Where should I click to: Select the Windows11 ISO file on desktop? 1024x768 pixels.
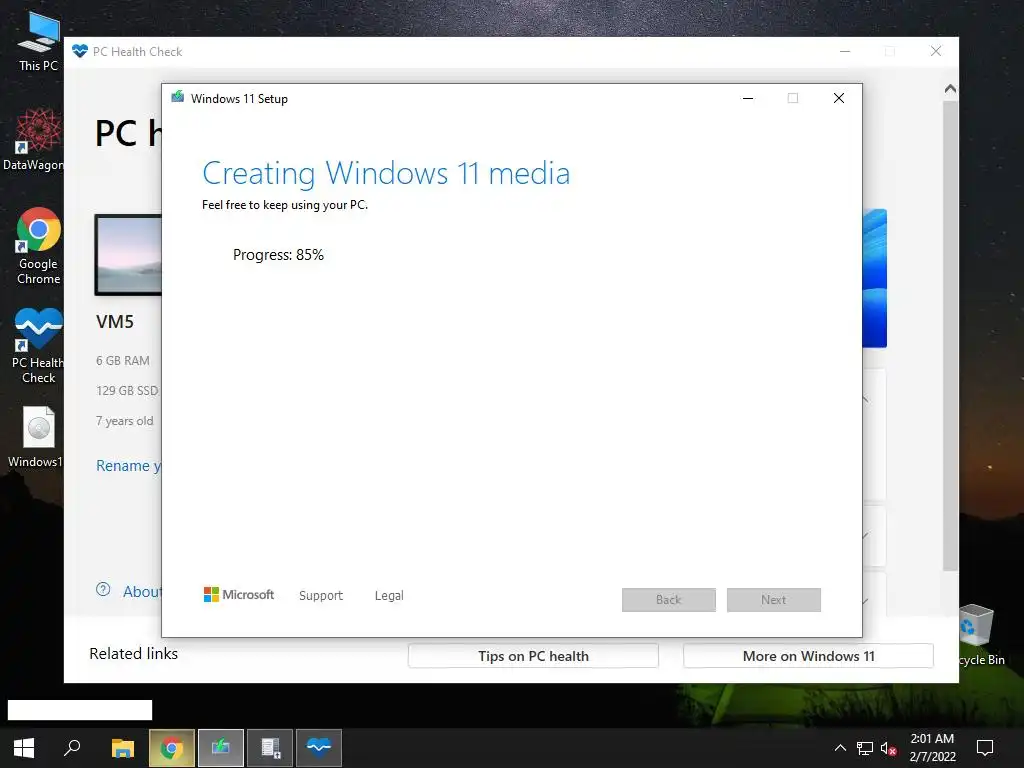point(37,437)
